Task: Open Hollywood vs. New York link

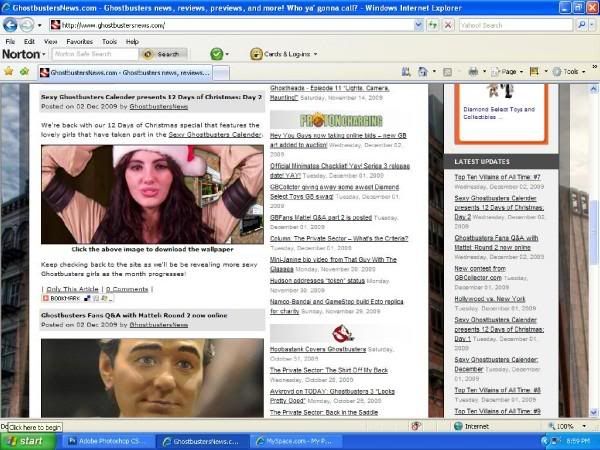Action: tap(490, 299)
